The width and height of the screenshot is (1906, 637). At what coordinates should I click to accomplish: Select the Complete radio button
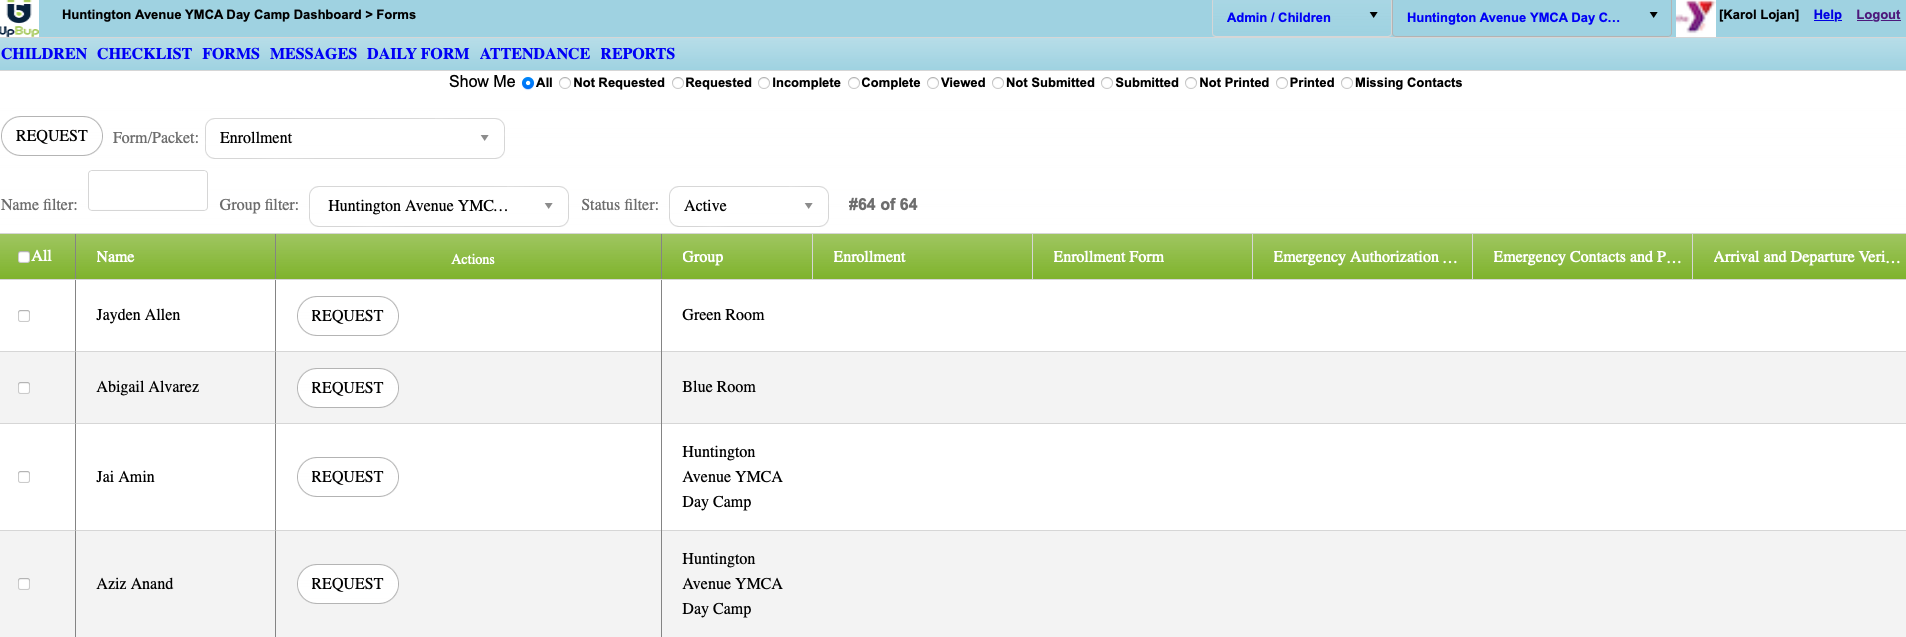pyautogui.click(x=854, y=83)
